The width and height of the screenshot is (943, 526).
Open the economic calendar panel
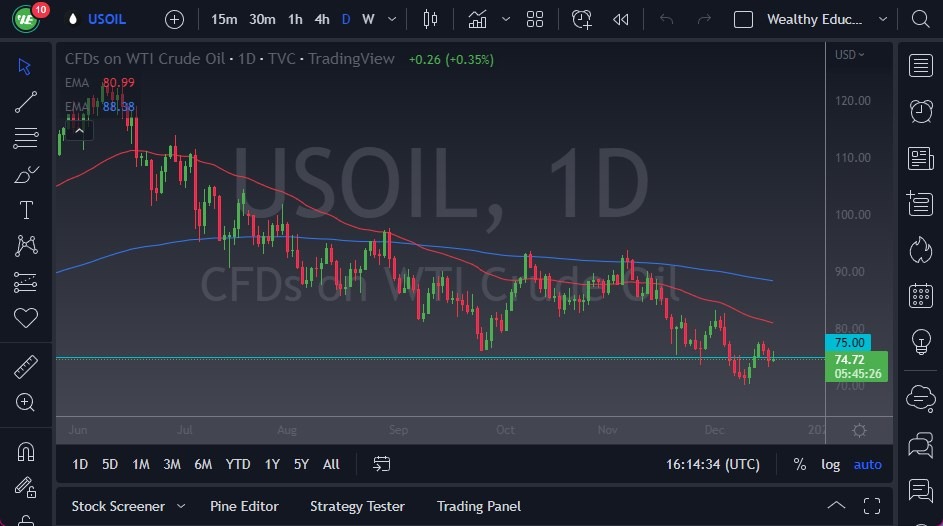921,296
